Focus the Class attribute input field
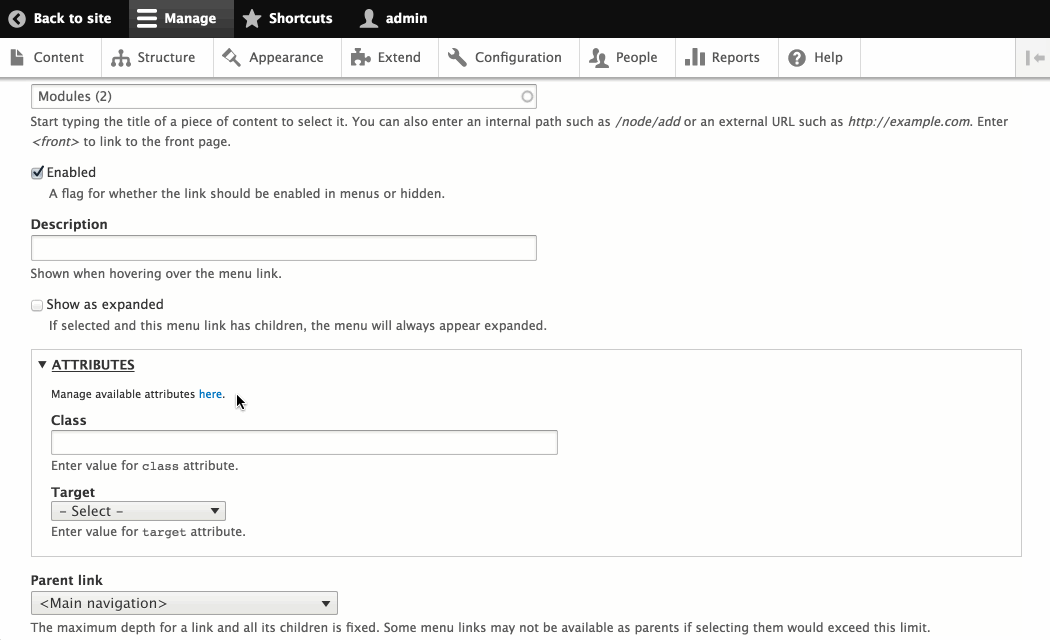Screen dimensions: 1050x640 [304, 443]
